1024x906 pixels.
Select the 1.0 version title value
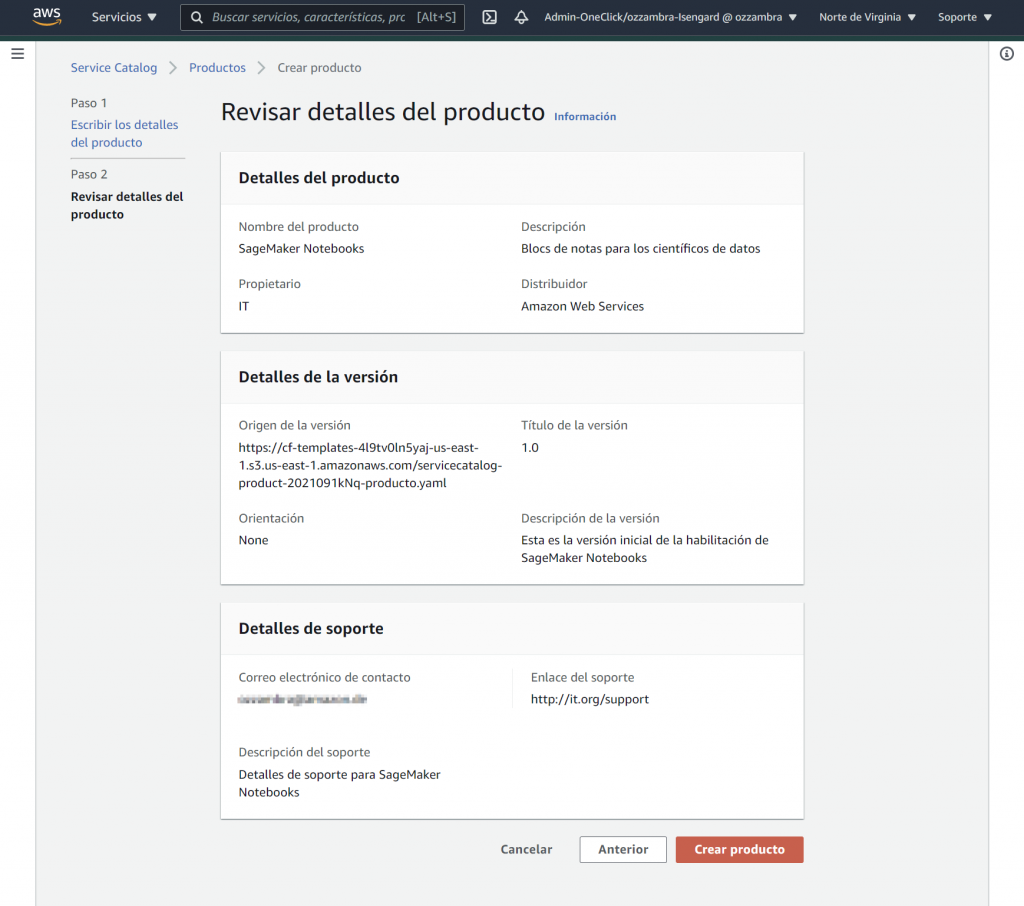click(530, 447)
